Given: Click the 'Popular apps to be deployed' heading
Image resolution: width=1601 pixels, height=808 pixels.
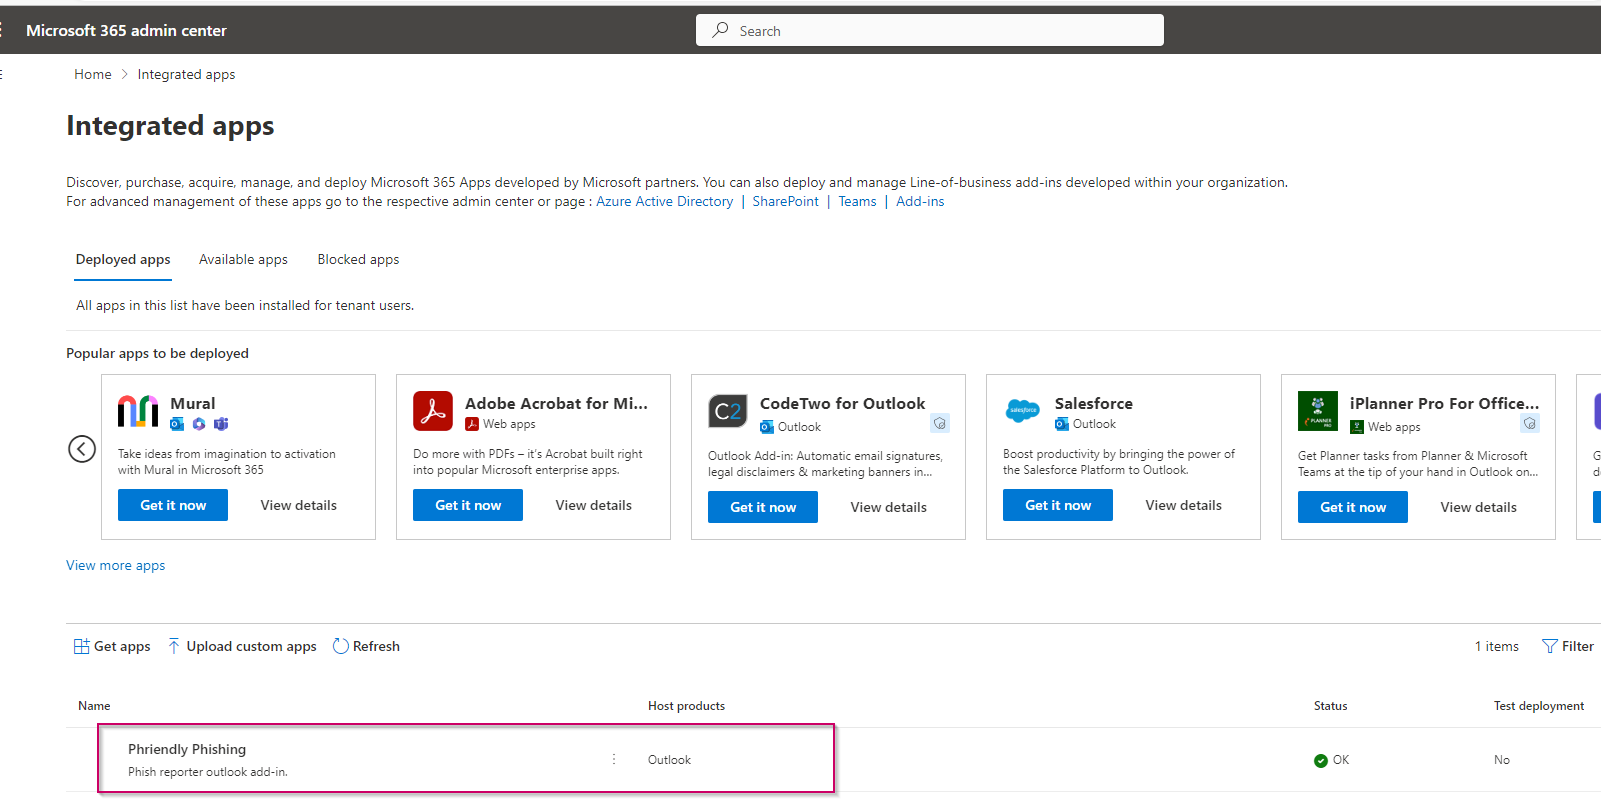Looking at the screenshot, I should point(157,353).
